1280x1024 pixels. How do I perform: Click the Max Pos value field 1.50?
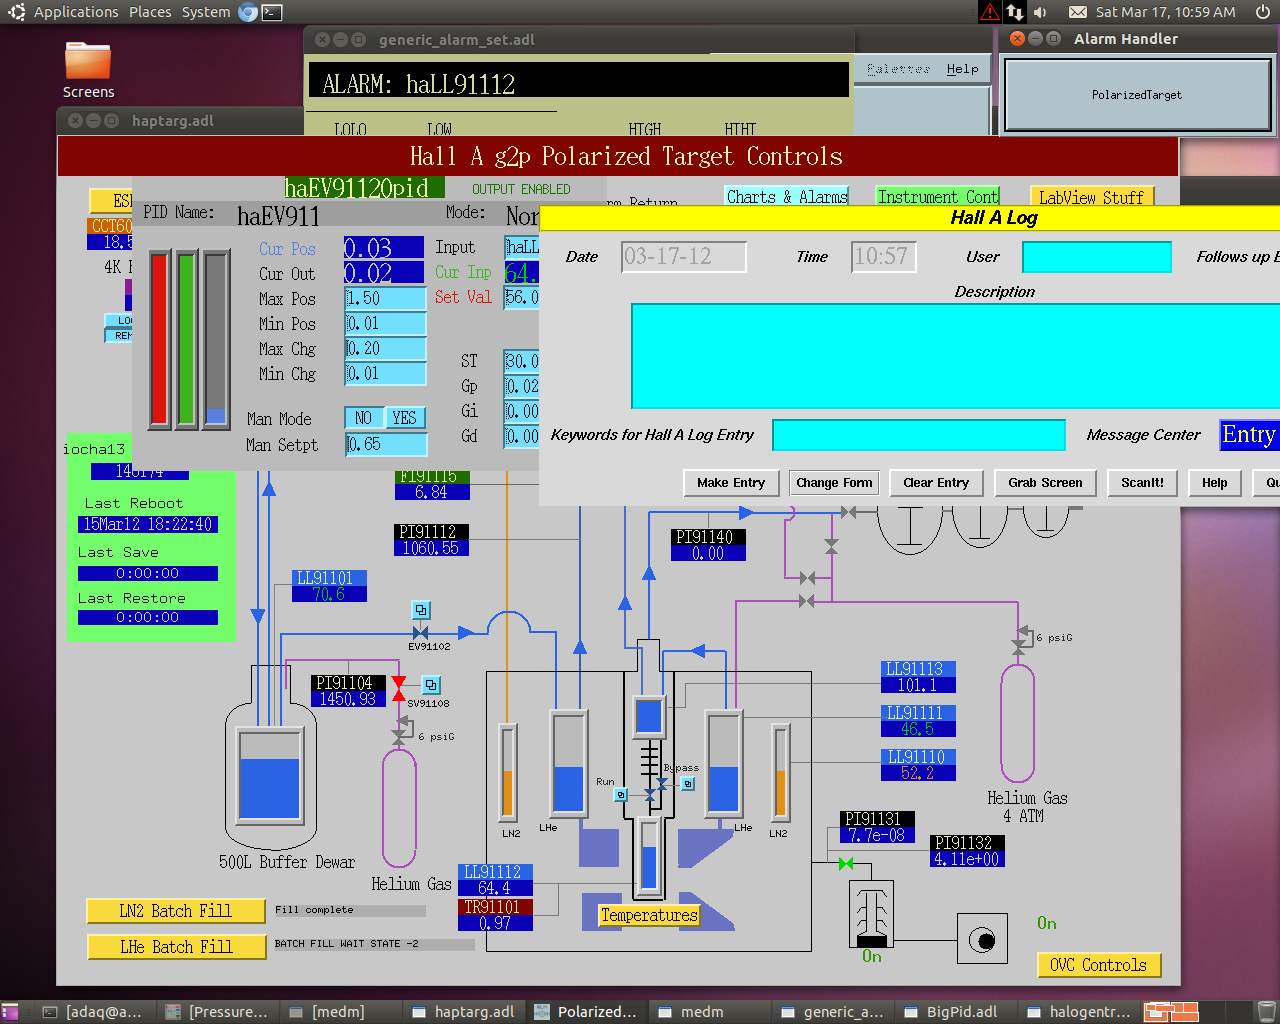click(385, 298)
